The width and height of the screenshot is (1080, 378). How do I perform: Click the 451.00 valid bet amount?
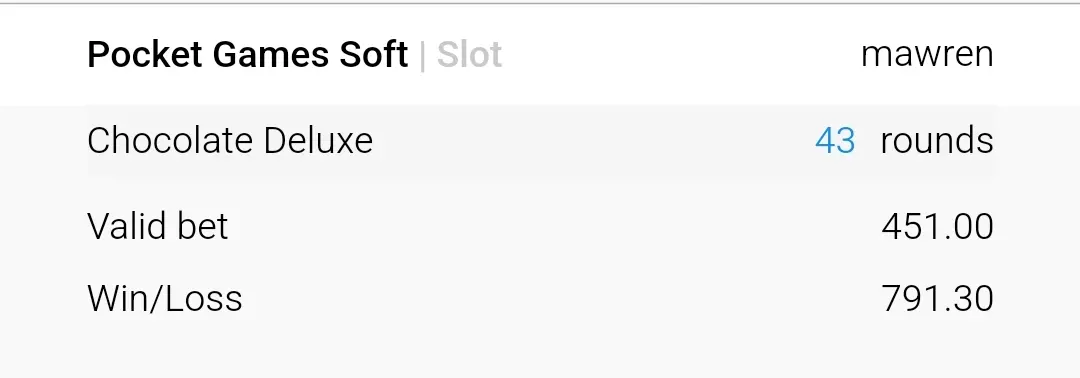coord(937,227)
